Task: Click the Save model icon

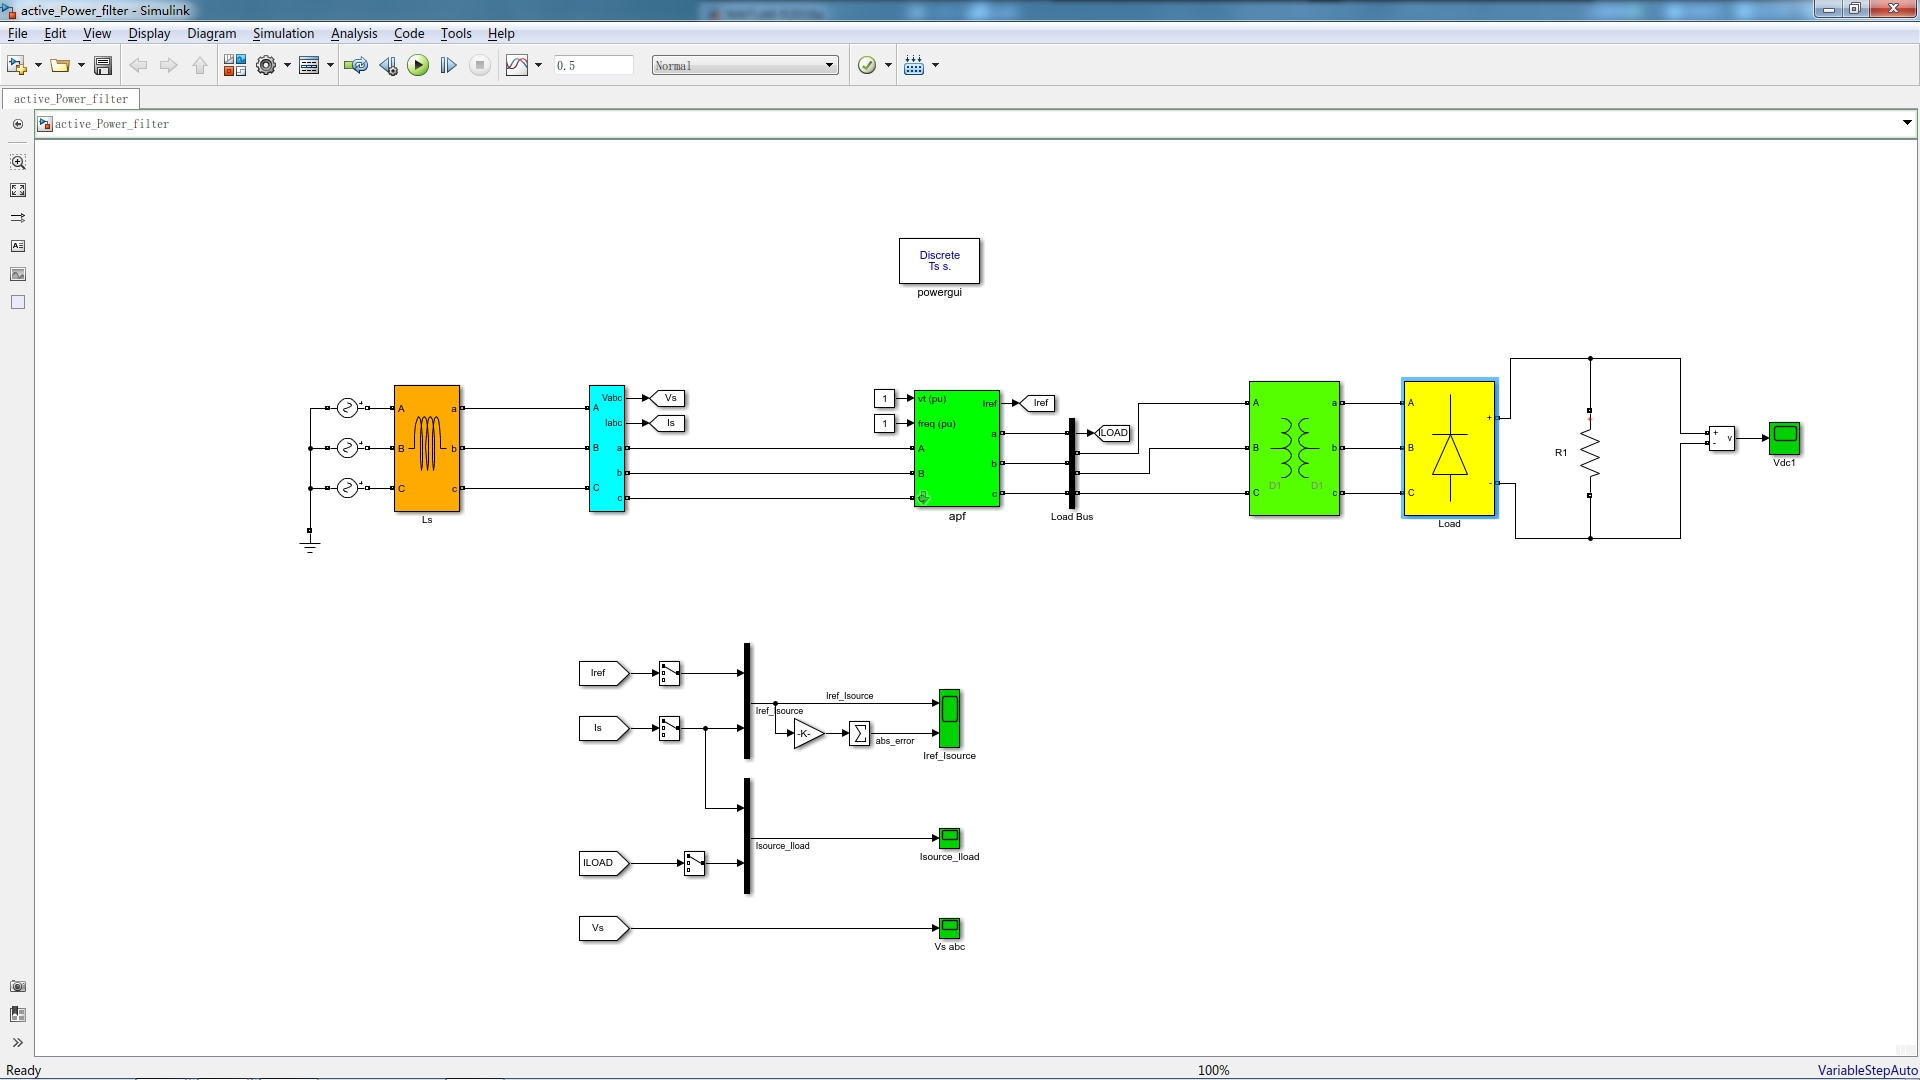Action: tap(102, 66)
